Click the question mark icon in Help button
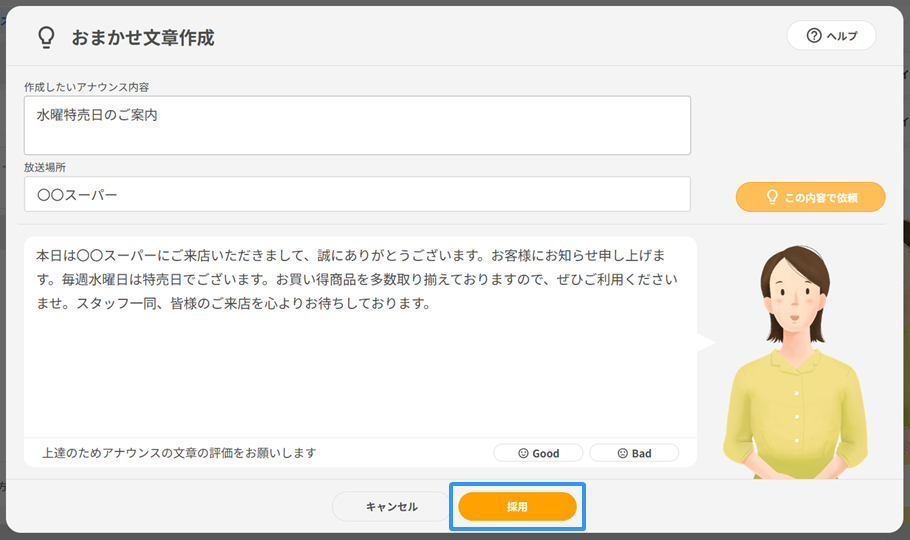The width and height of the screenshot is (910, 540). [x=814, y=36]
